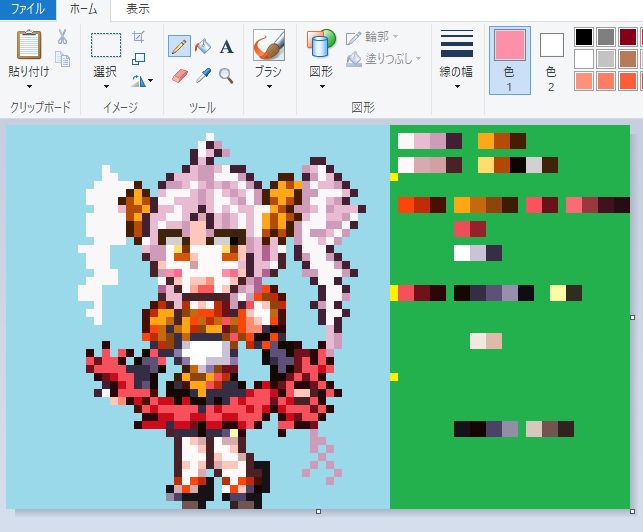Click the dashed rectangle Select icon
This screenshot has height=532, width=643.
[x=106, y=45]
